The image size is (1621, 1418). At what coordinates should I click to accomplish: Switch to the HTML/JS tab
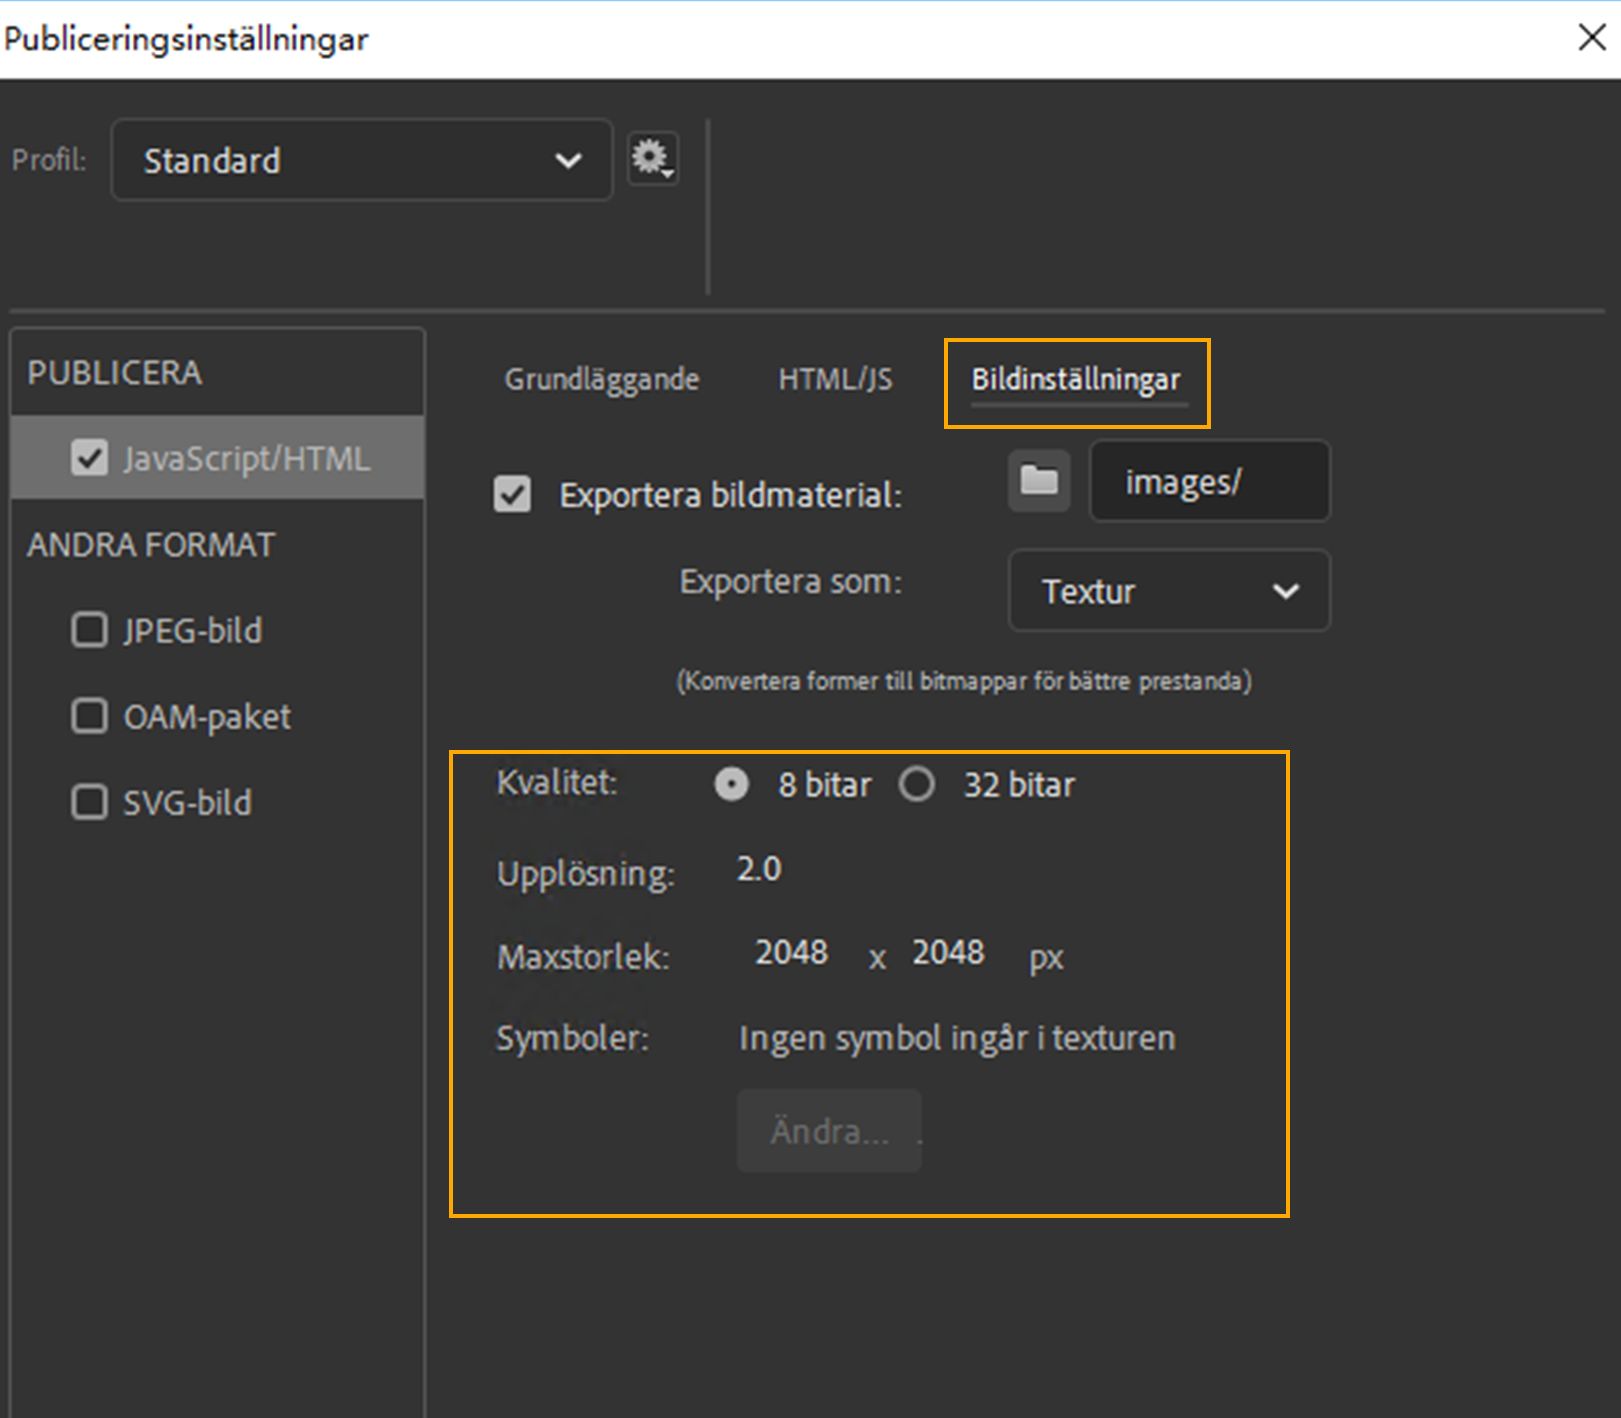(x=835, y=380)
